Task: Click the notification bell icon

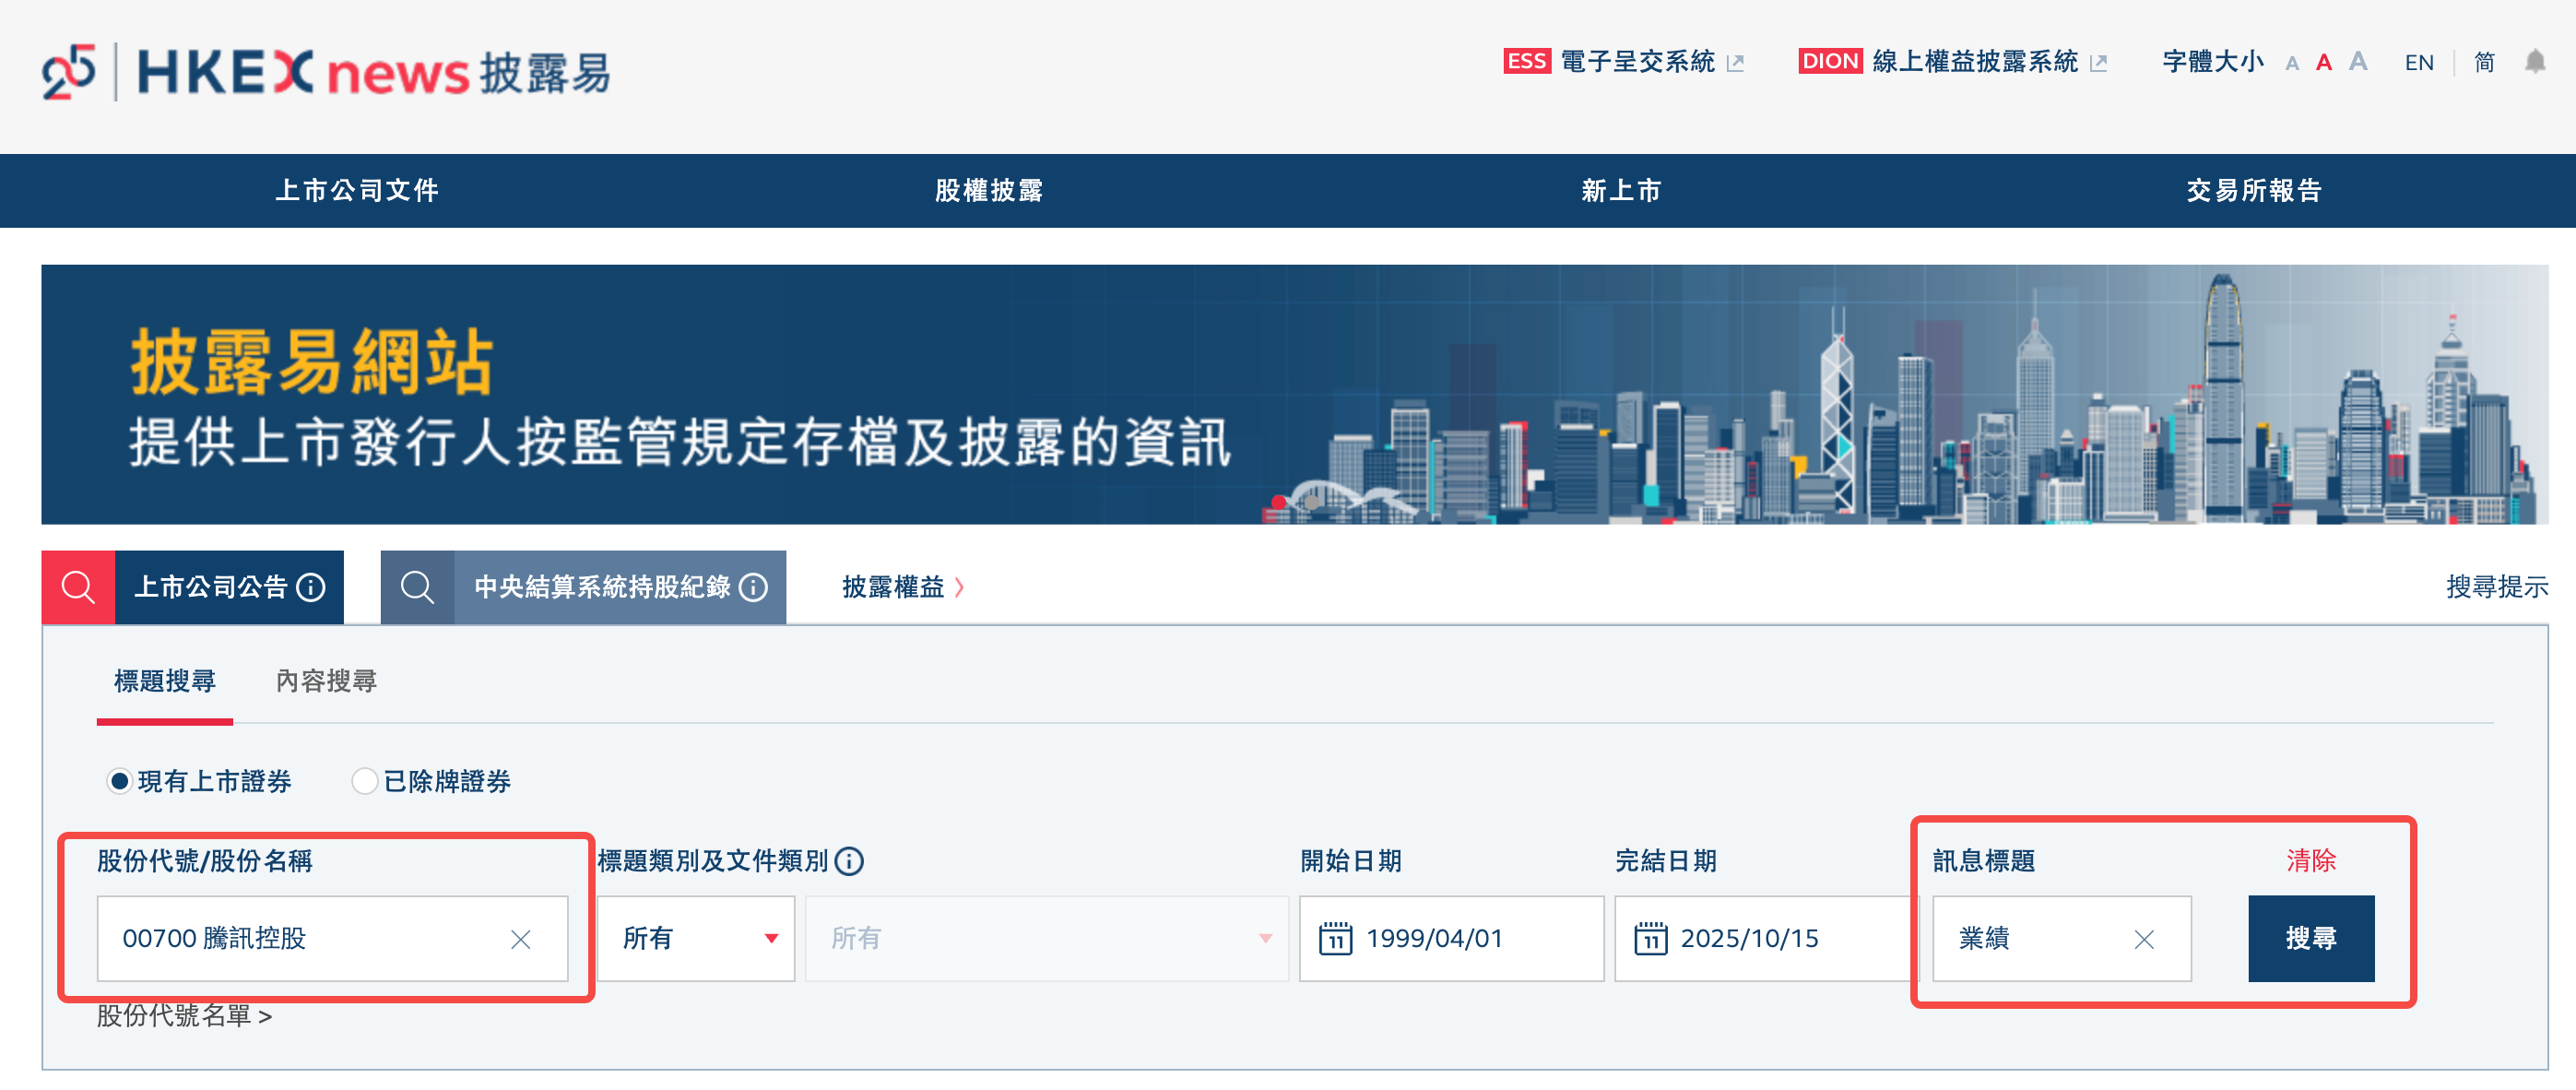Action: pyautogui.click(x=2534, y=62)
